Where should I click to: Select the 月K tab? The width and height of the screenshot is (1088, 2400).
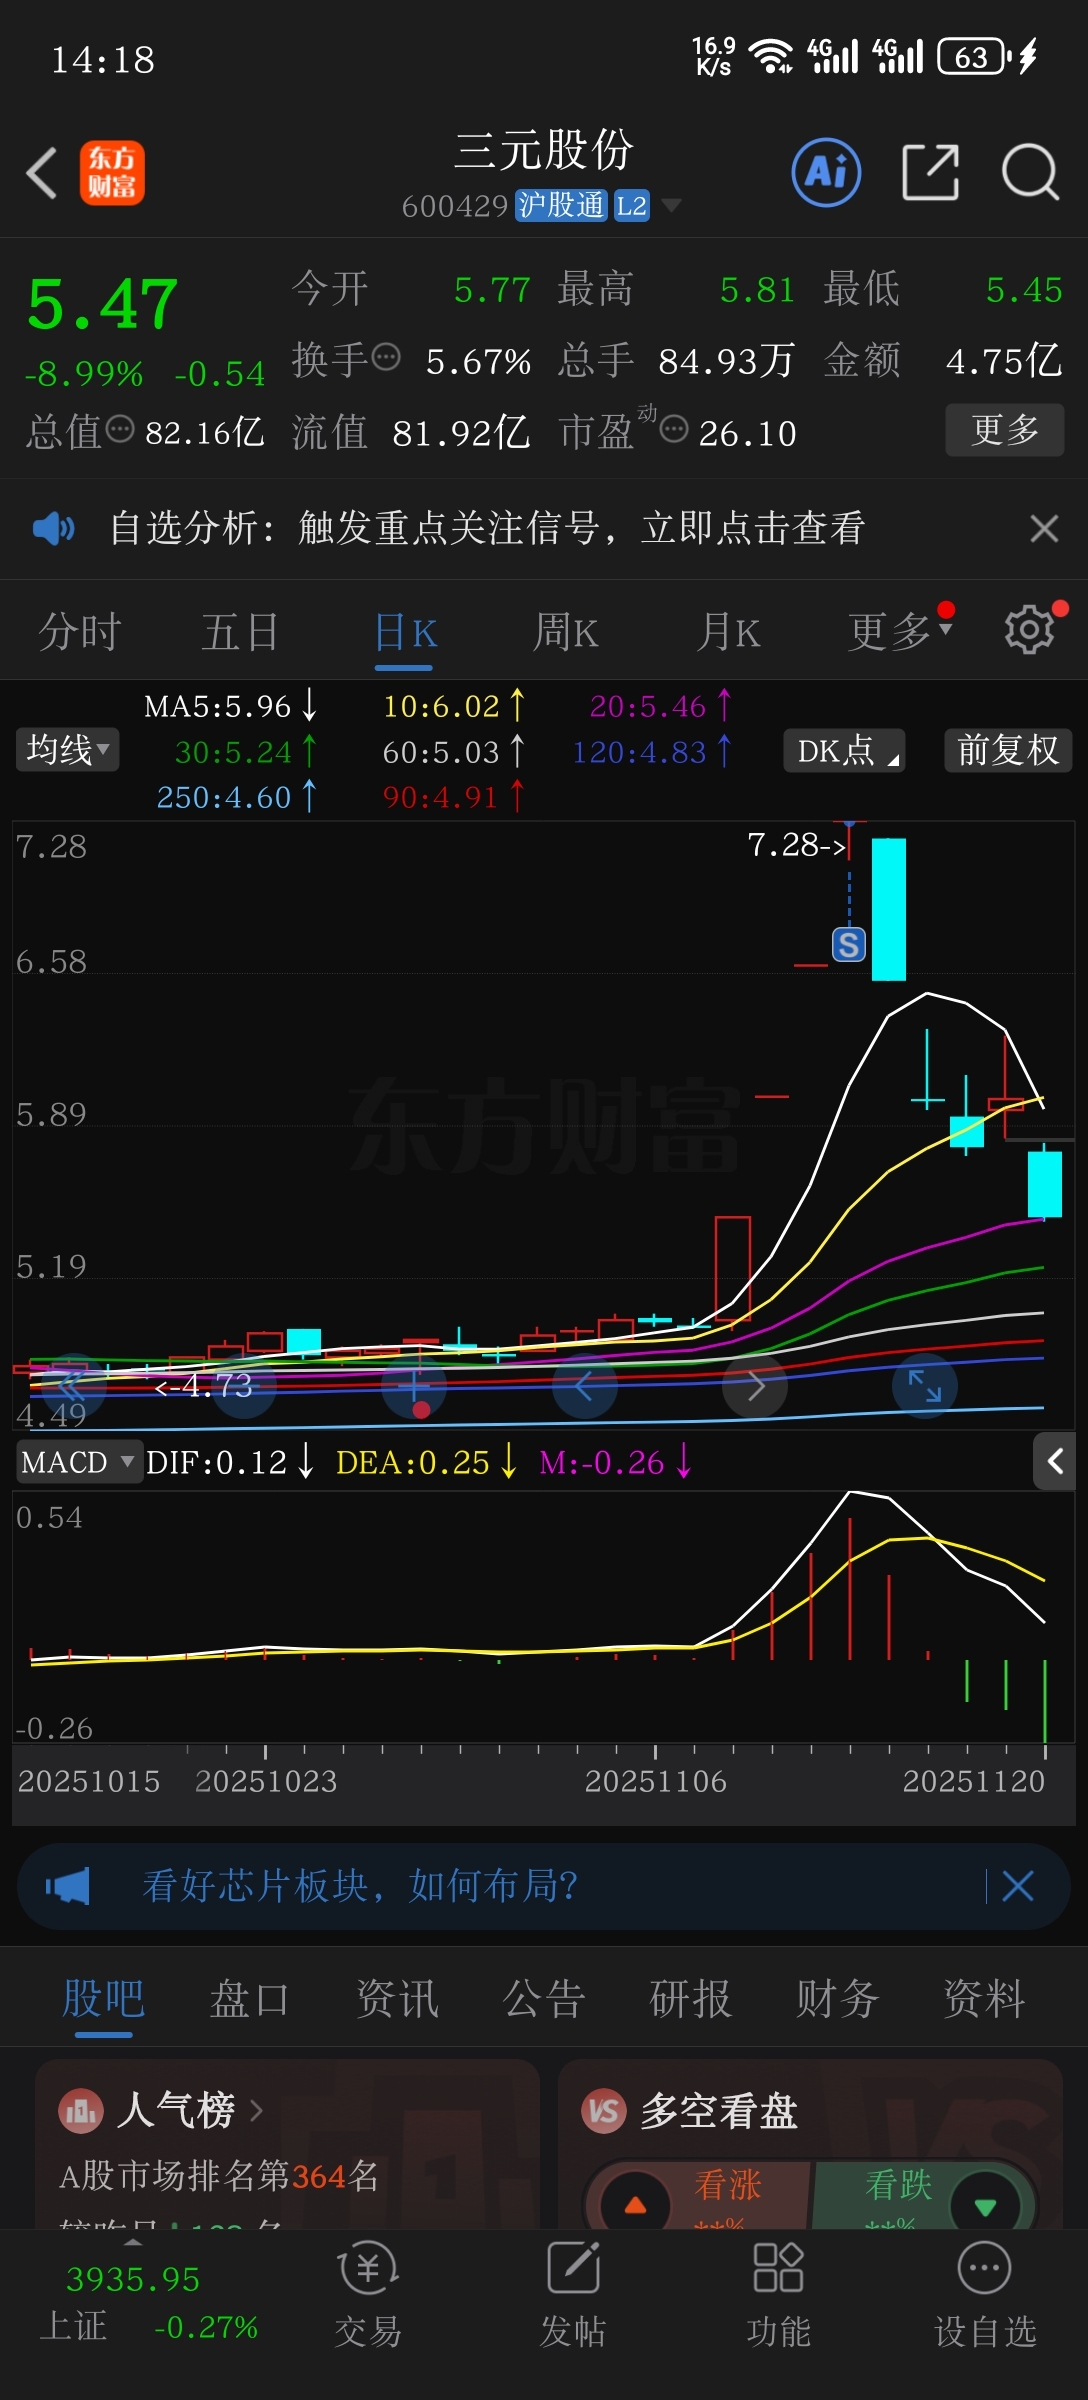click(x=728, y=632)
